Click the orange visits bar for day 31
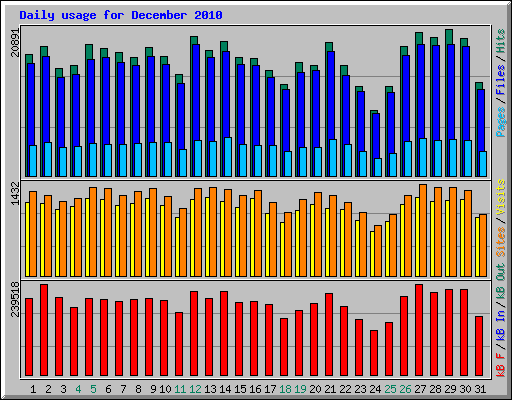Viewport: 512px width, 400px height. tap(483, 246)
